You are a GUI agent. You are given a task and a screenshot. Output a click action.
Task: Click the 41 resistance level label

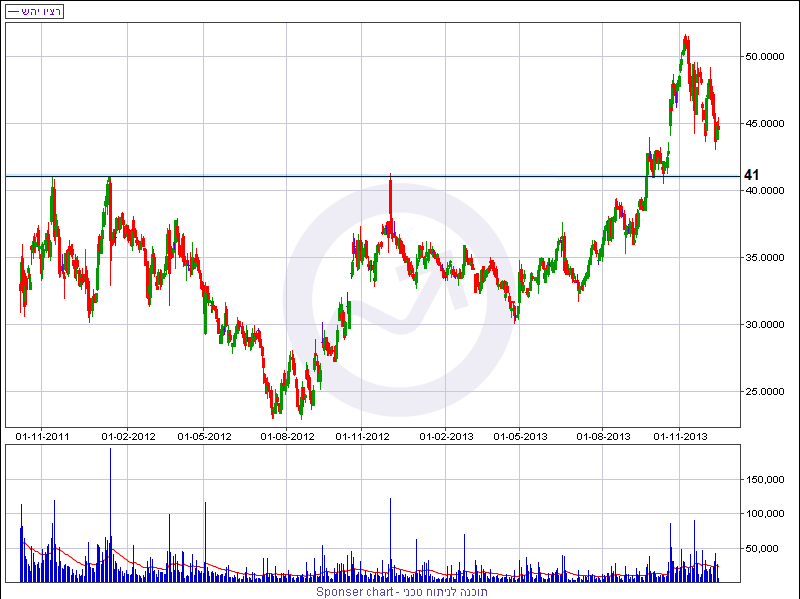coord(751,175)
